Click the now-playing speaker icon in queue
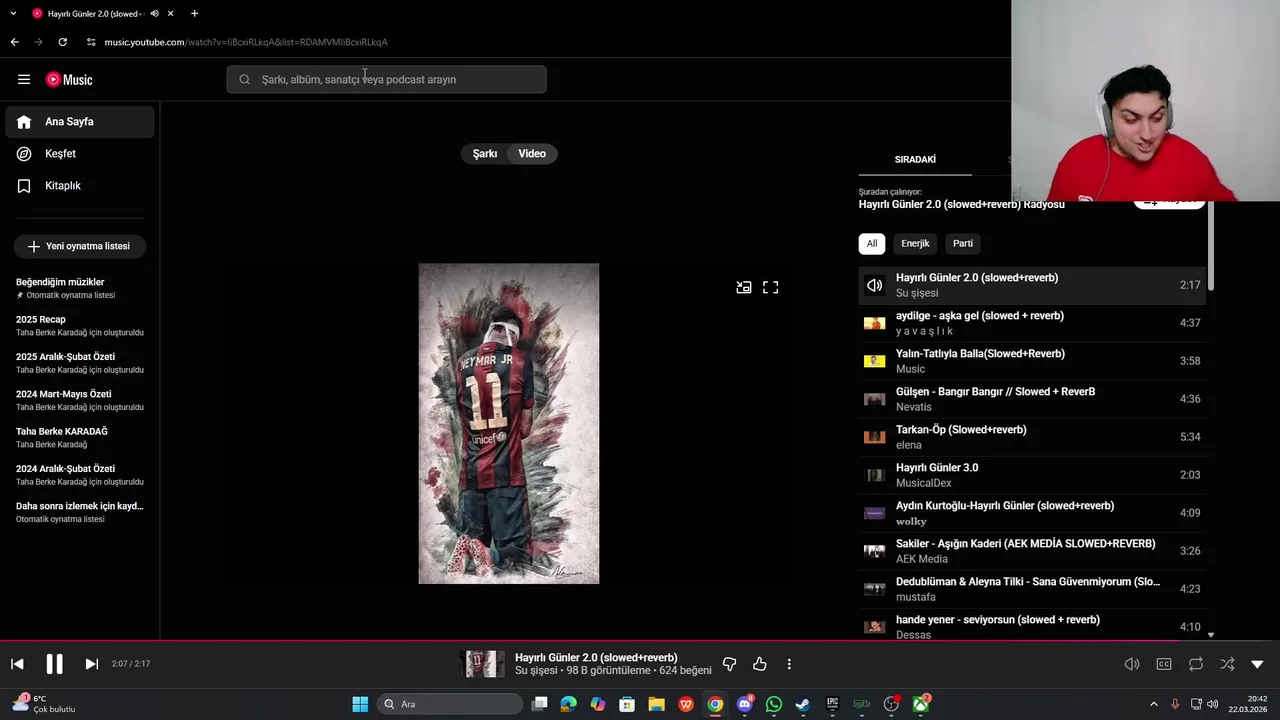Viewport: 1280px width, 720px height. [x=875, y=285]
